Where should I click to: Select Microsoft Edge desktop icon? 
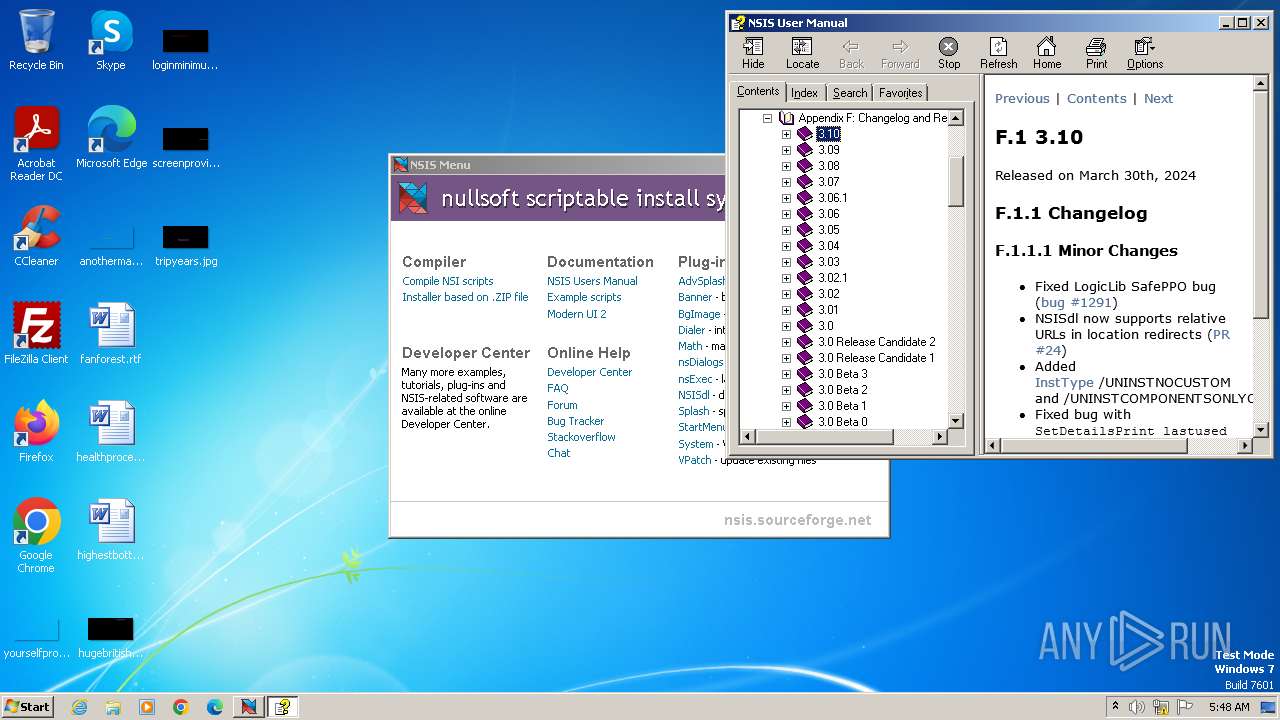click(x=111, y=138)
